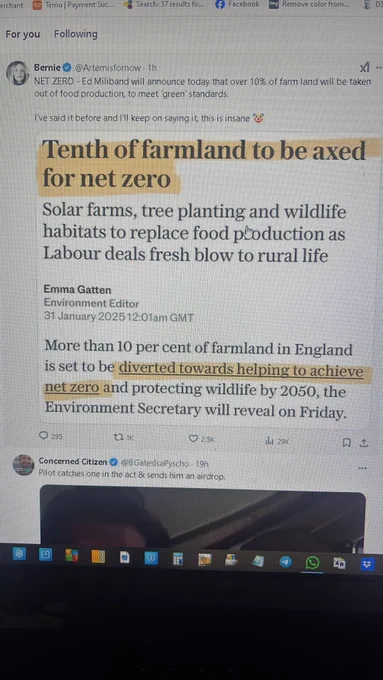Bookmark Bernie's net zero tweet
Image resolution: width=383 pixels, height=680 pixels.
[347, 442]
